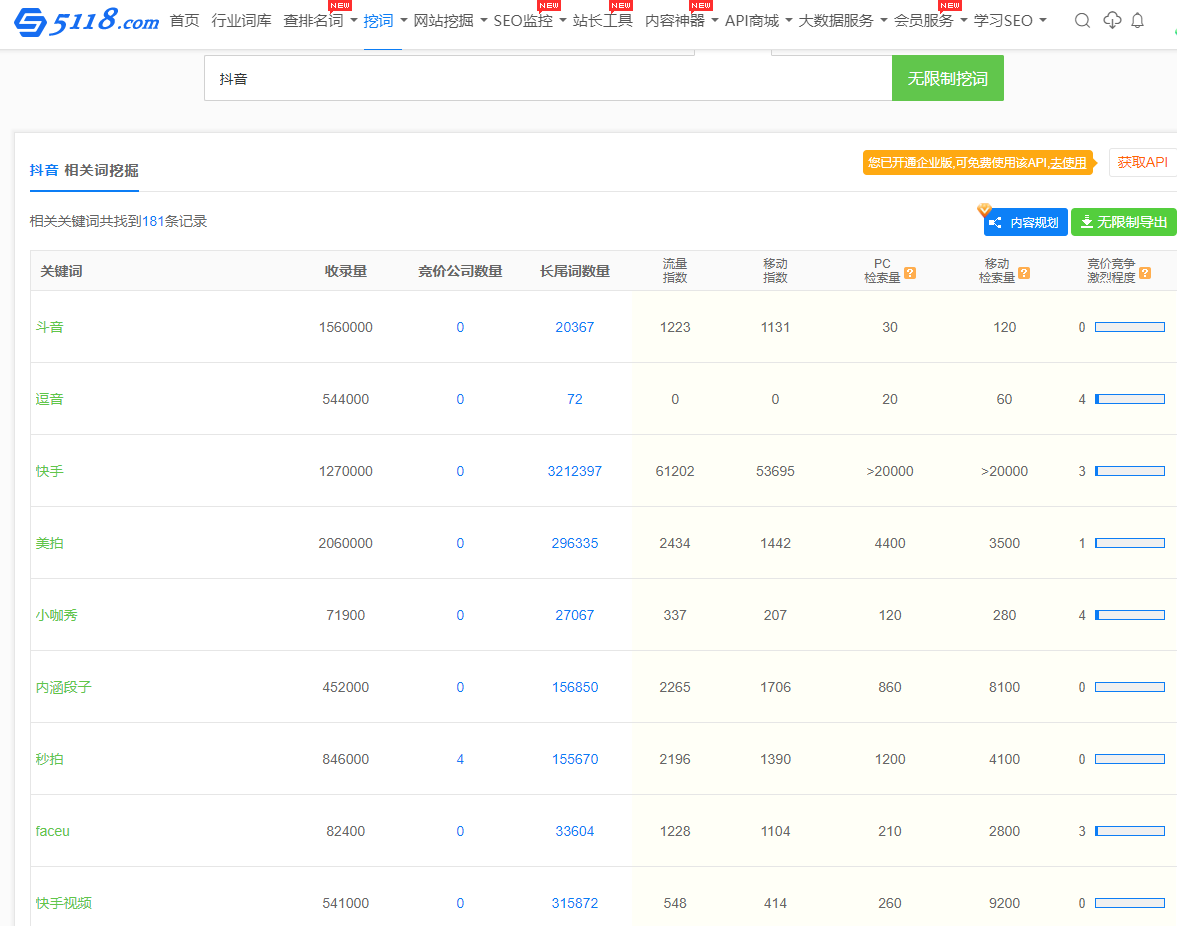The width and height of the screenshot is (1177, 926).
Task: Open keyword link 快手视频
Action: [64, 903]
